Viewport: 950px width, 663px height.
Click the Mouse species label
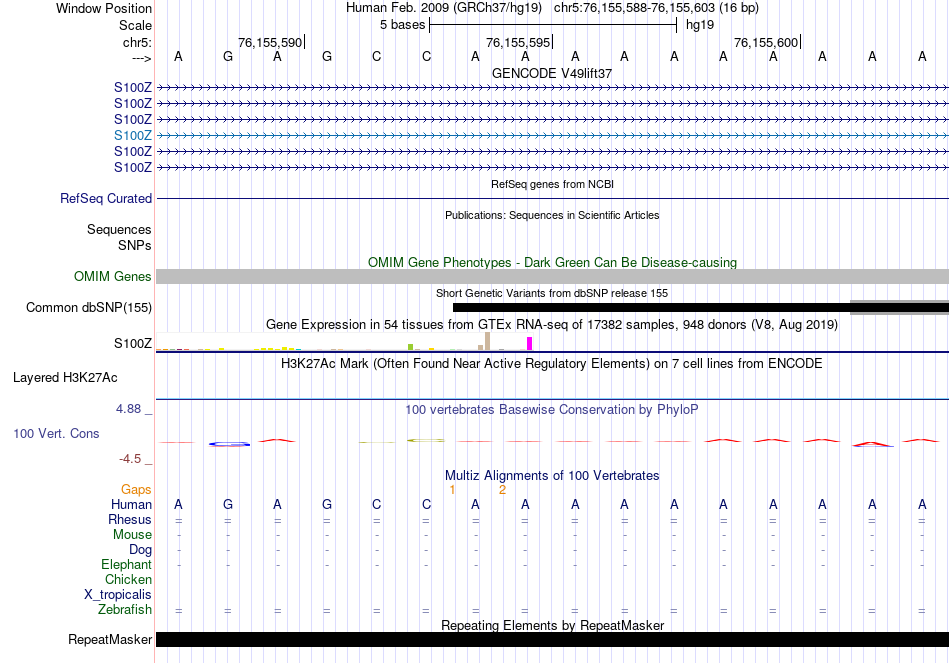pyautogui.click(x=132, y=535)
